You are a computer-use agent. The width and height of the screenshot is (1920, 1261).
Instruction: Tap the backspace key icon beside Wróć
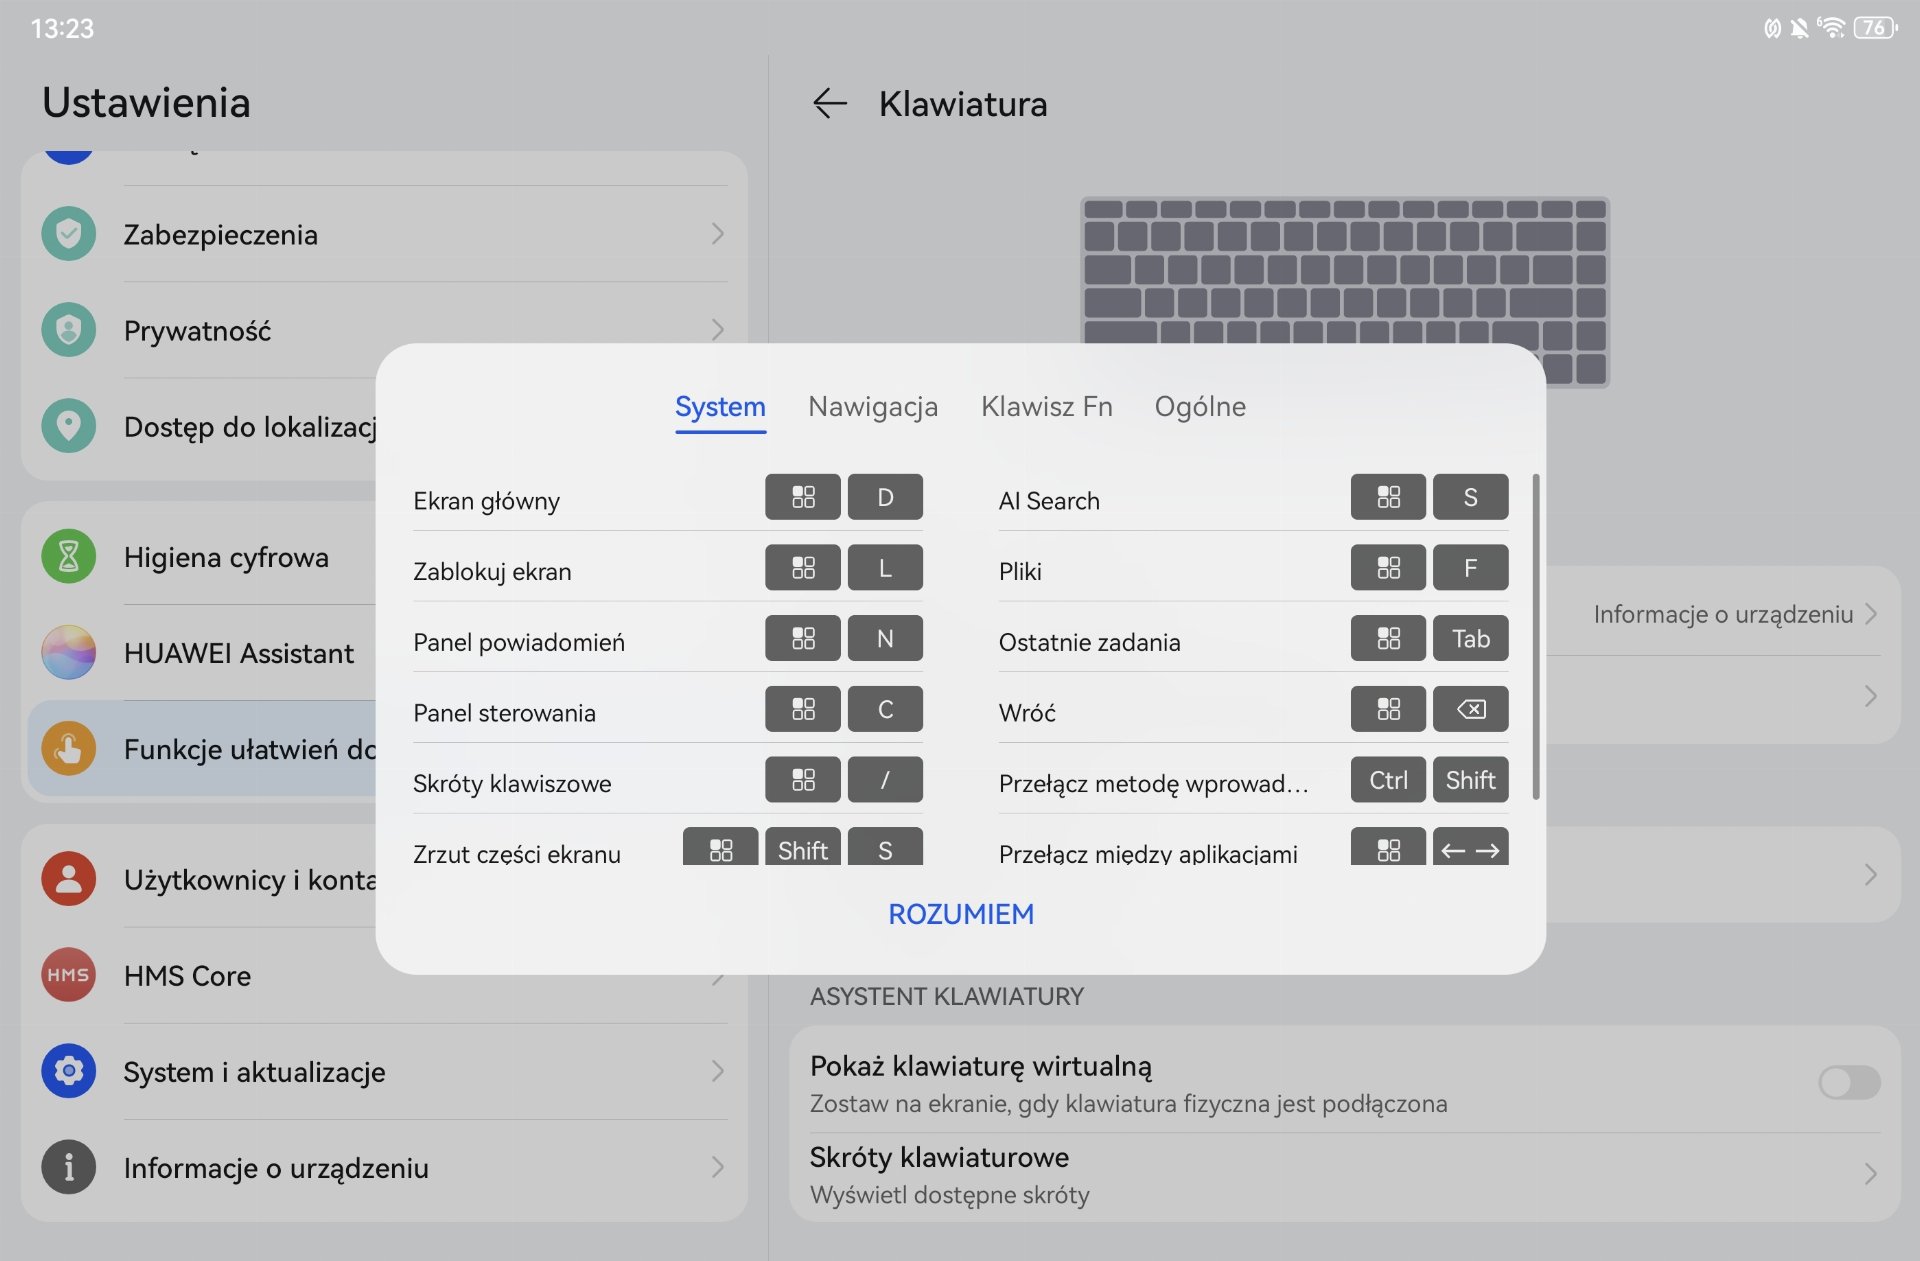[1470, 709]
